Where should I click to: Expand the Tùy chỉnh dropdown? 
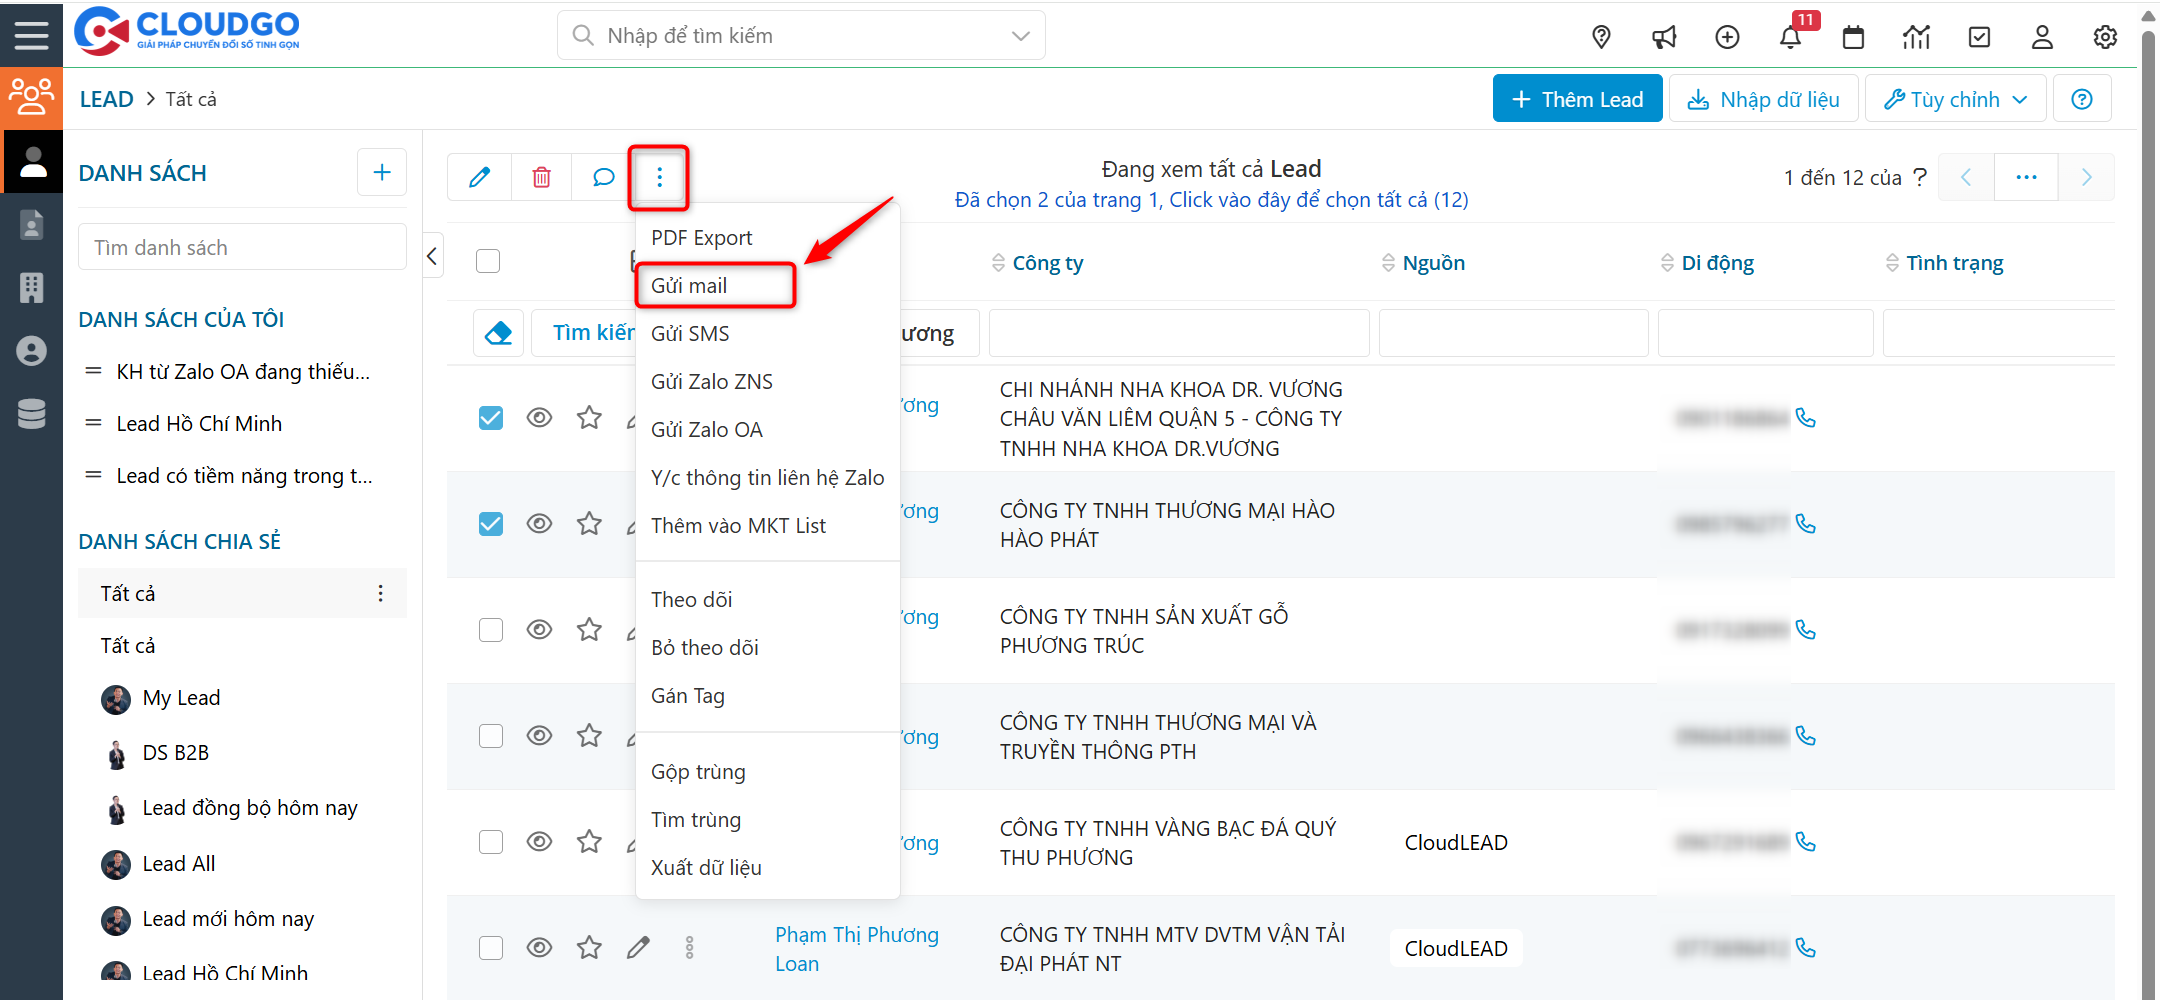1955,99
